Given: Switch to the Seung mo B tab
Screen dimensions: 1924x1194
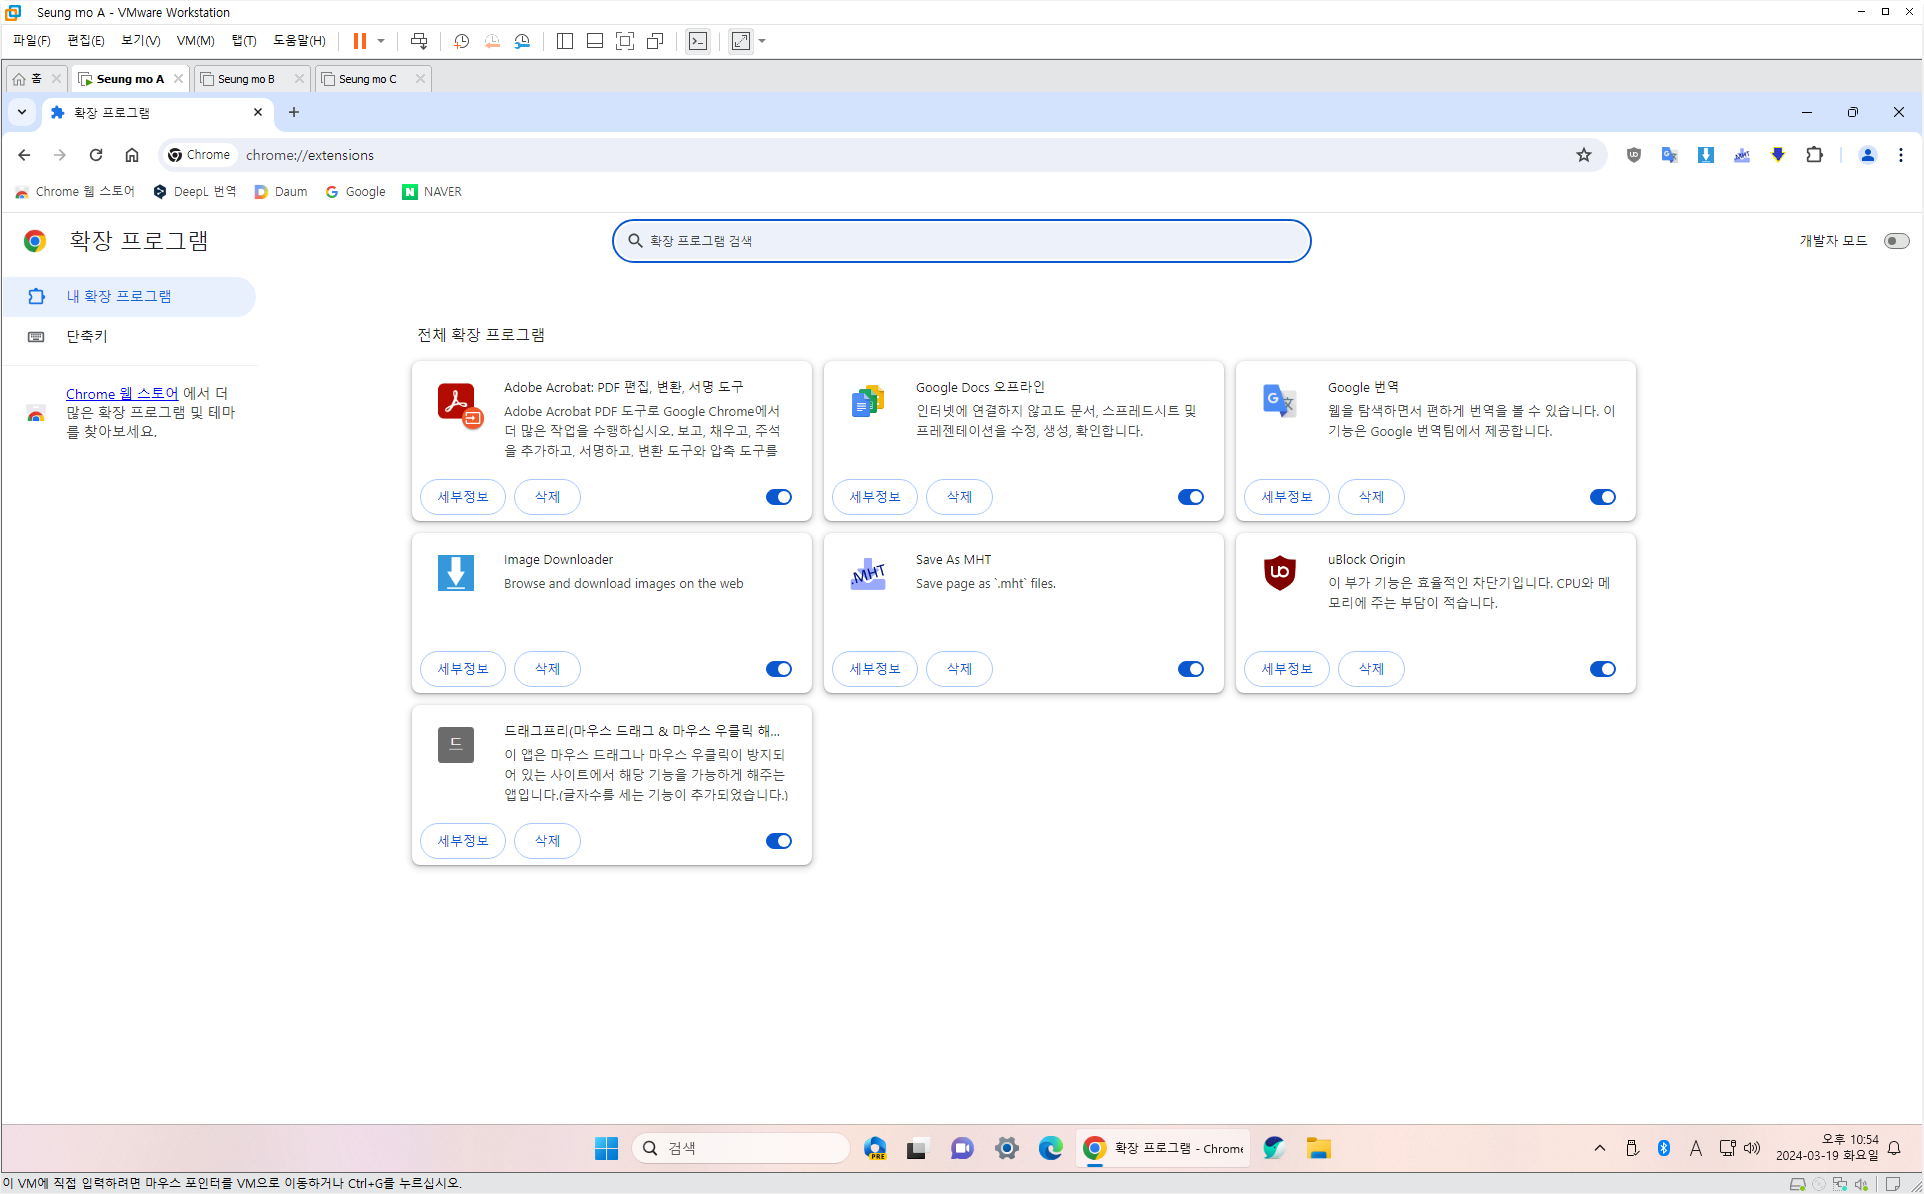Looking at the screenshot, I should (x=246, y=79).
